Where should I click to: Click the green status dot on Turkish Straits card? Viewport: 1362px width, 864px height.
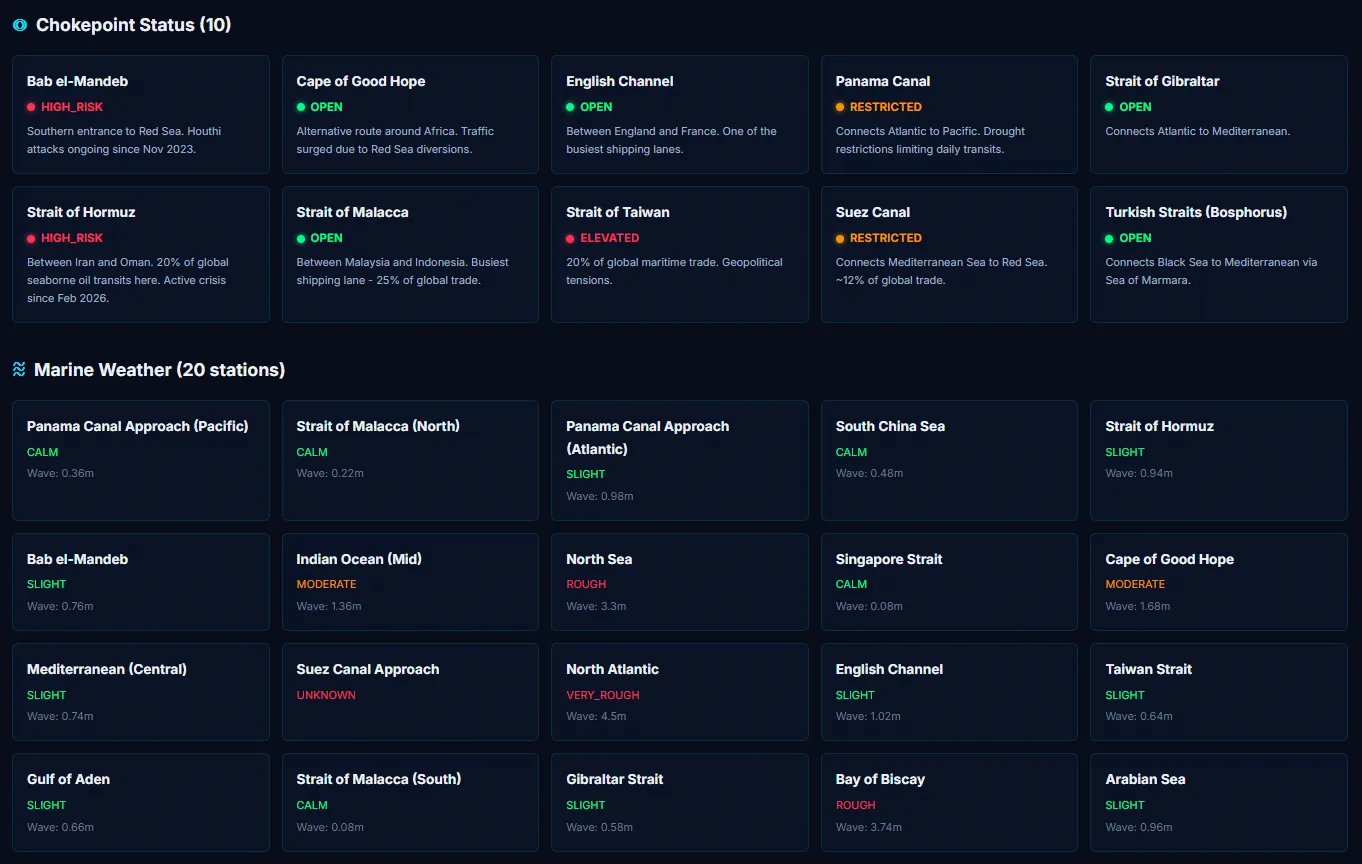[1110, 239]
